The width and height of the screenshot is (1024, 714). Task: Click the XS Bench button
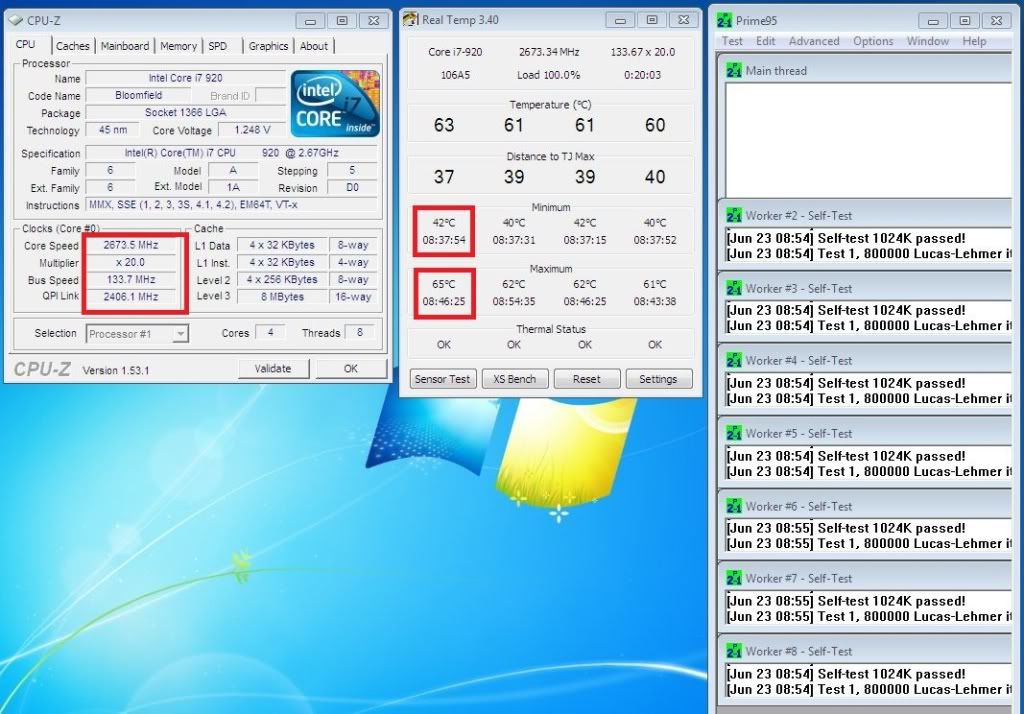[515, 379]
